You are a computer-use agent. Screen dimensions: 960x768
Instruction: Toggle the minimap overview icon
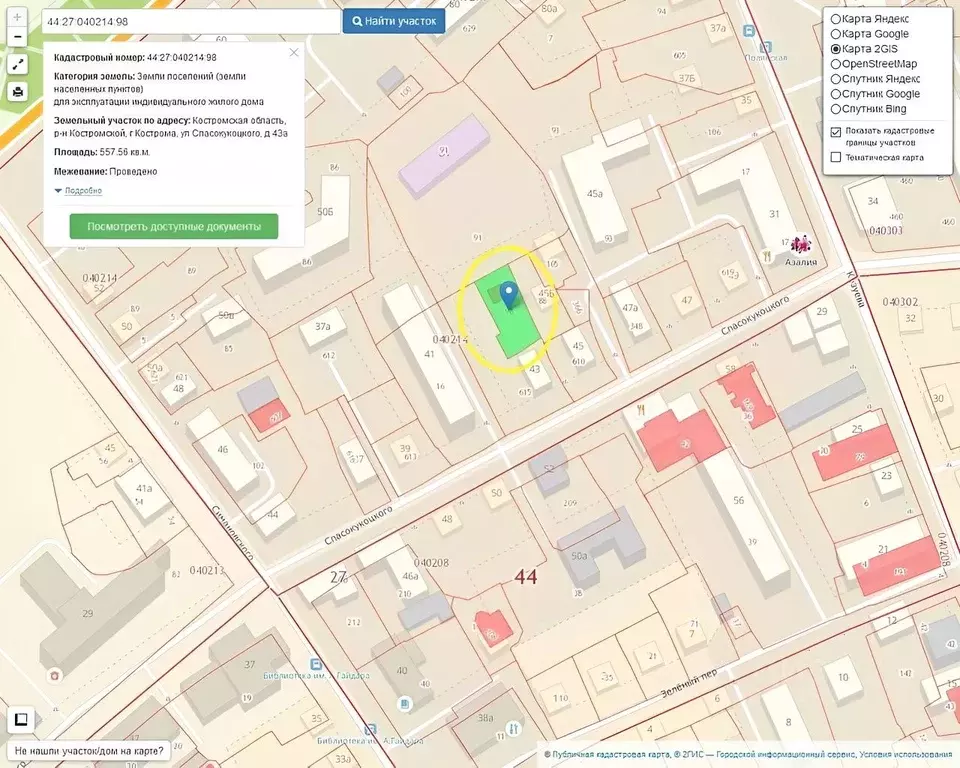pyautogui.click(x=20, y=719)
